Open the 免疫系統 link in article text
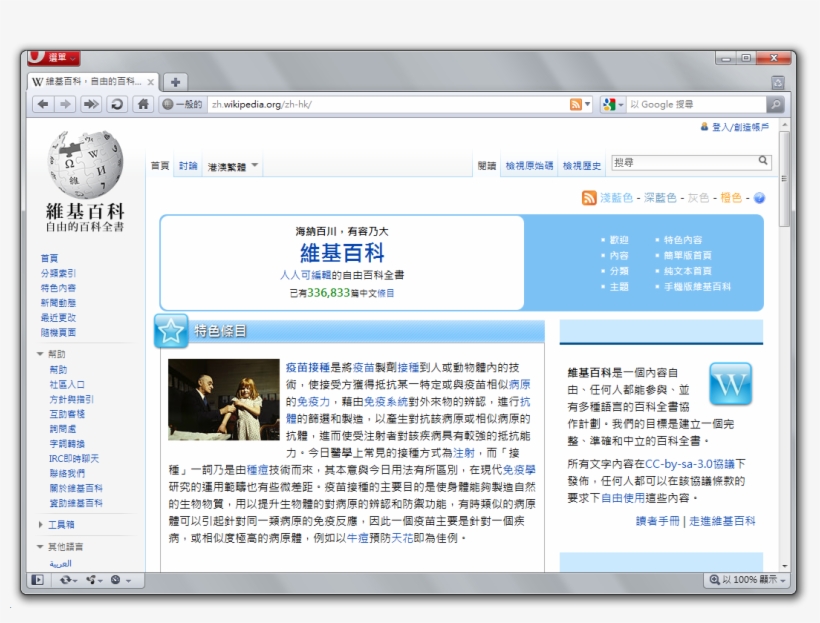 pyautogui.click(x=386, y=402)
